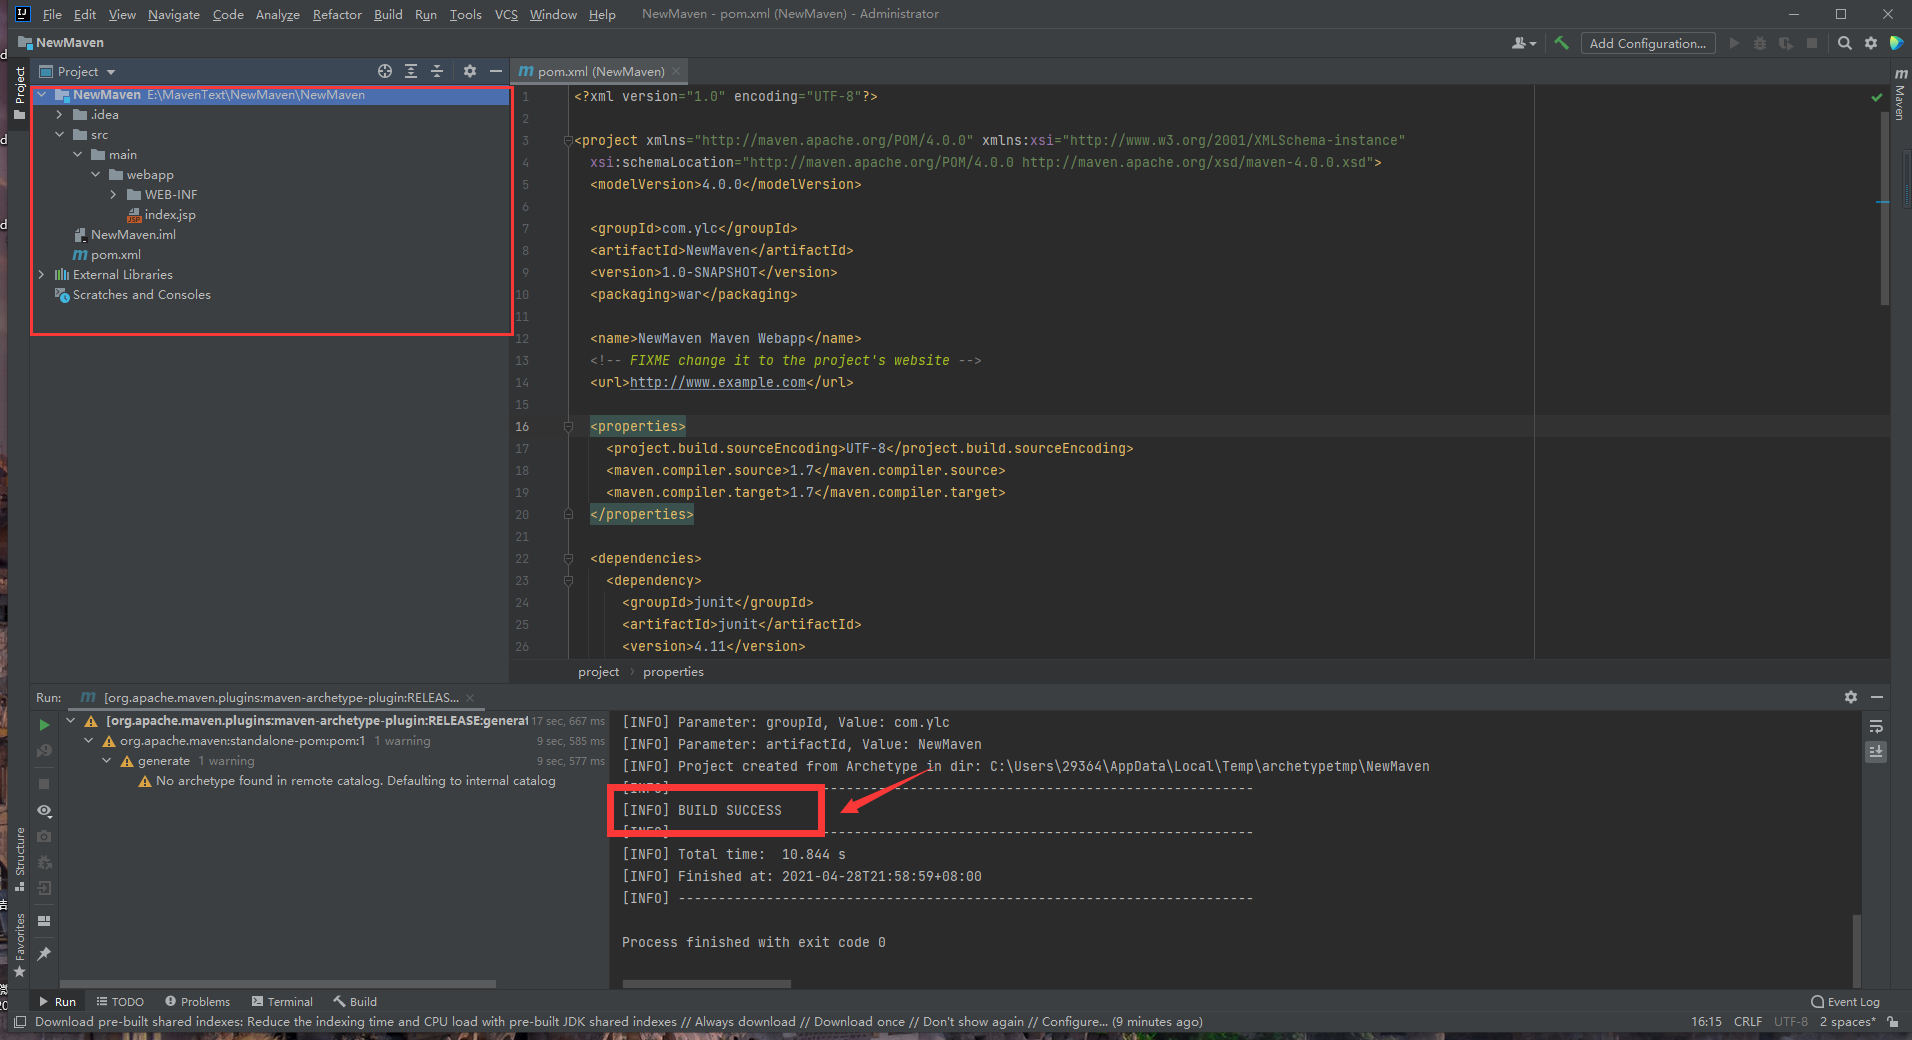Click the locate target icon in Project panel
The height and width of the screenshot is (1040, 1912).
coord(385,71)
